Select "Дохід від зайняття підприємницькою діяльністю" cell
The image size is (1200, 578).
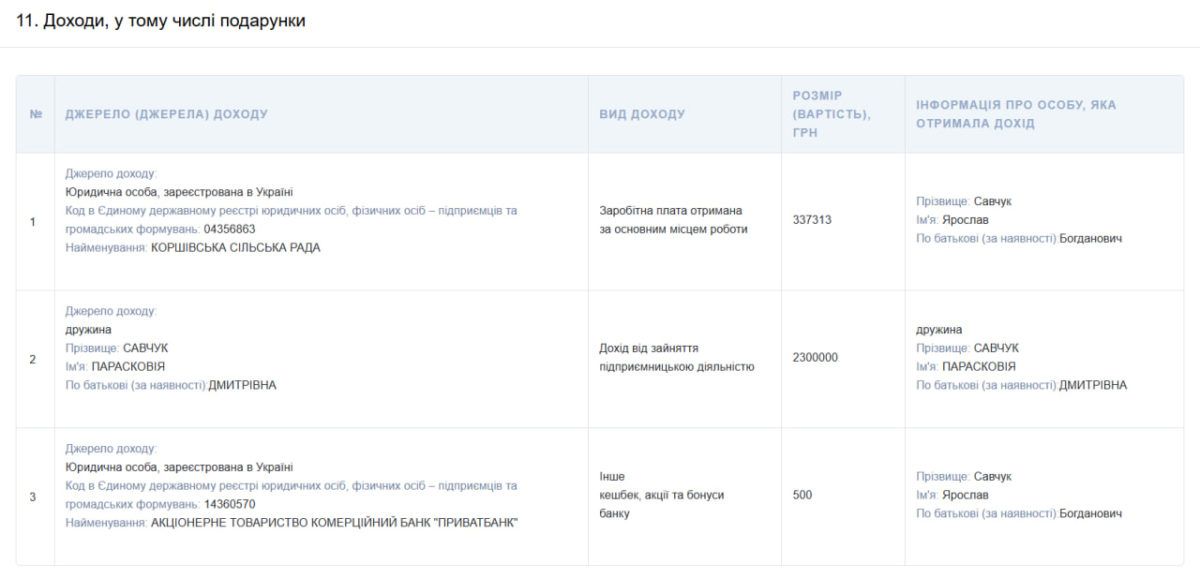676,358
